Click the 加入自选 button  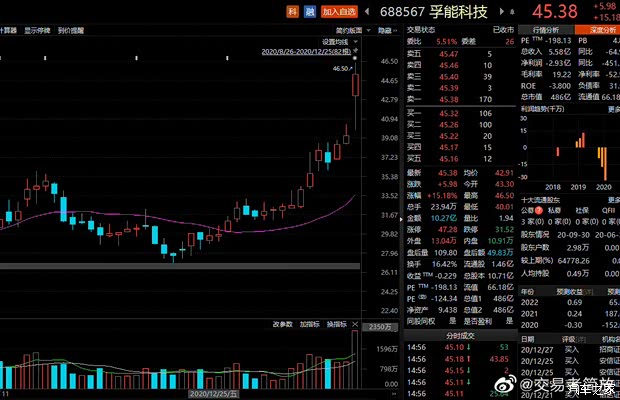pyautogui.click(x=339, y=11)
